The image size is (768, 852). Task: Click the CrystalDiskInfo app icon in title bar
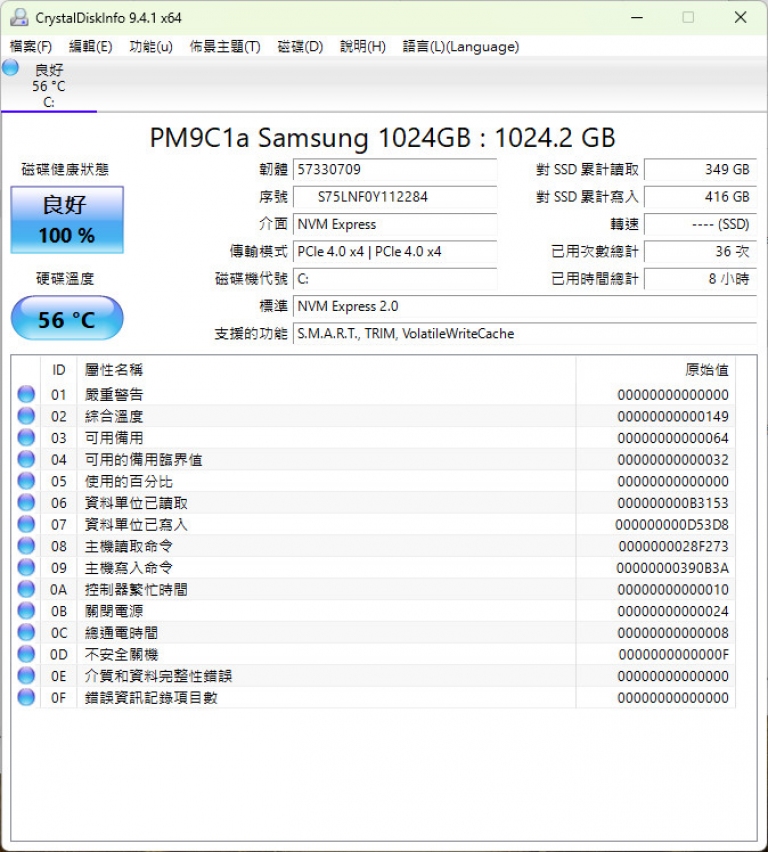tap(19, 17)
